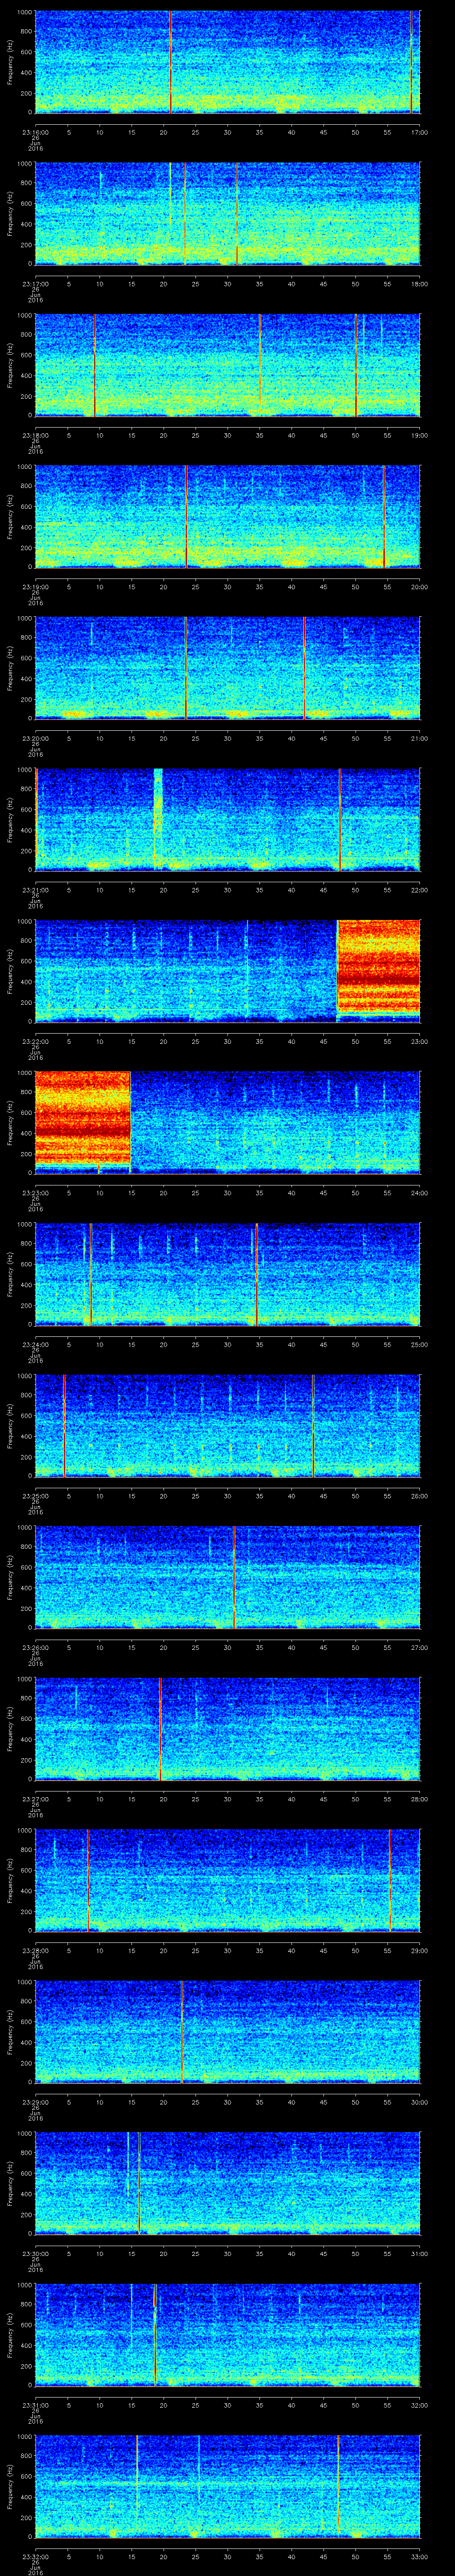
Task: Open the spectrogram panel starting at 23:21:00
Action: 228,820
